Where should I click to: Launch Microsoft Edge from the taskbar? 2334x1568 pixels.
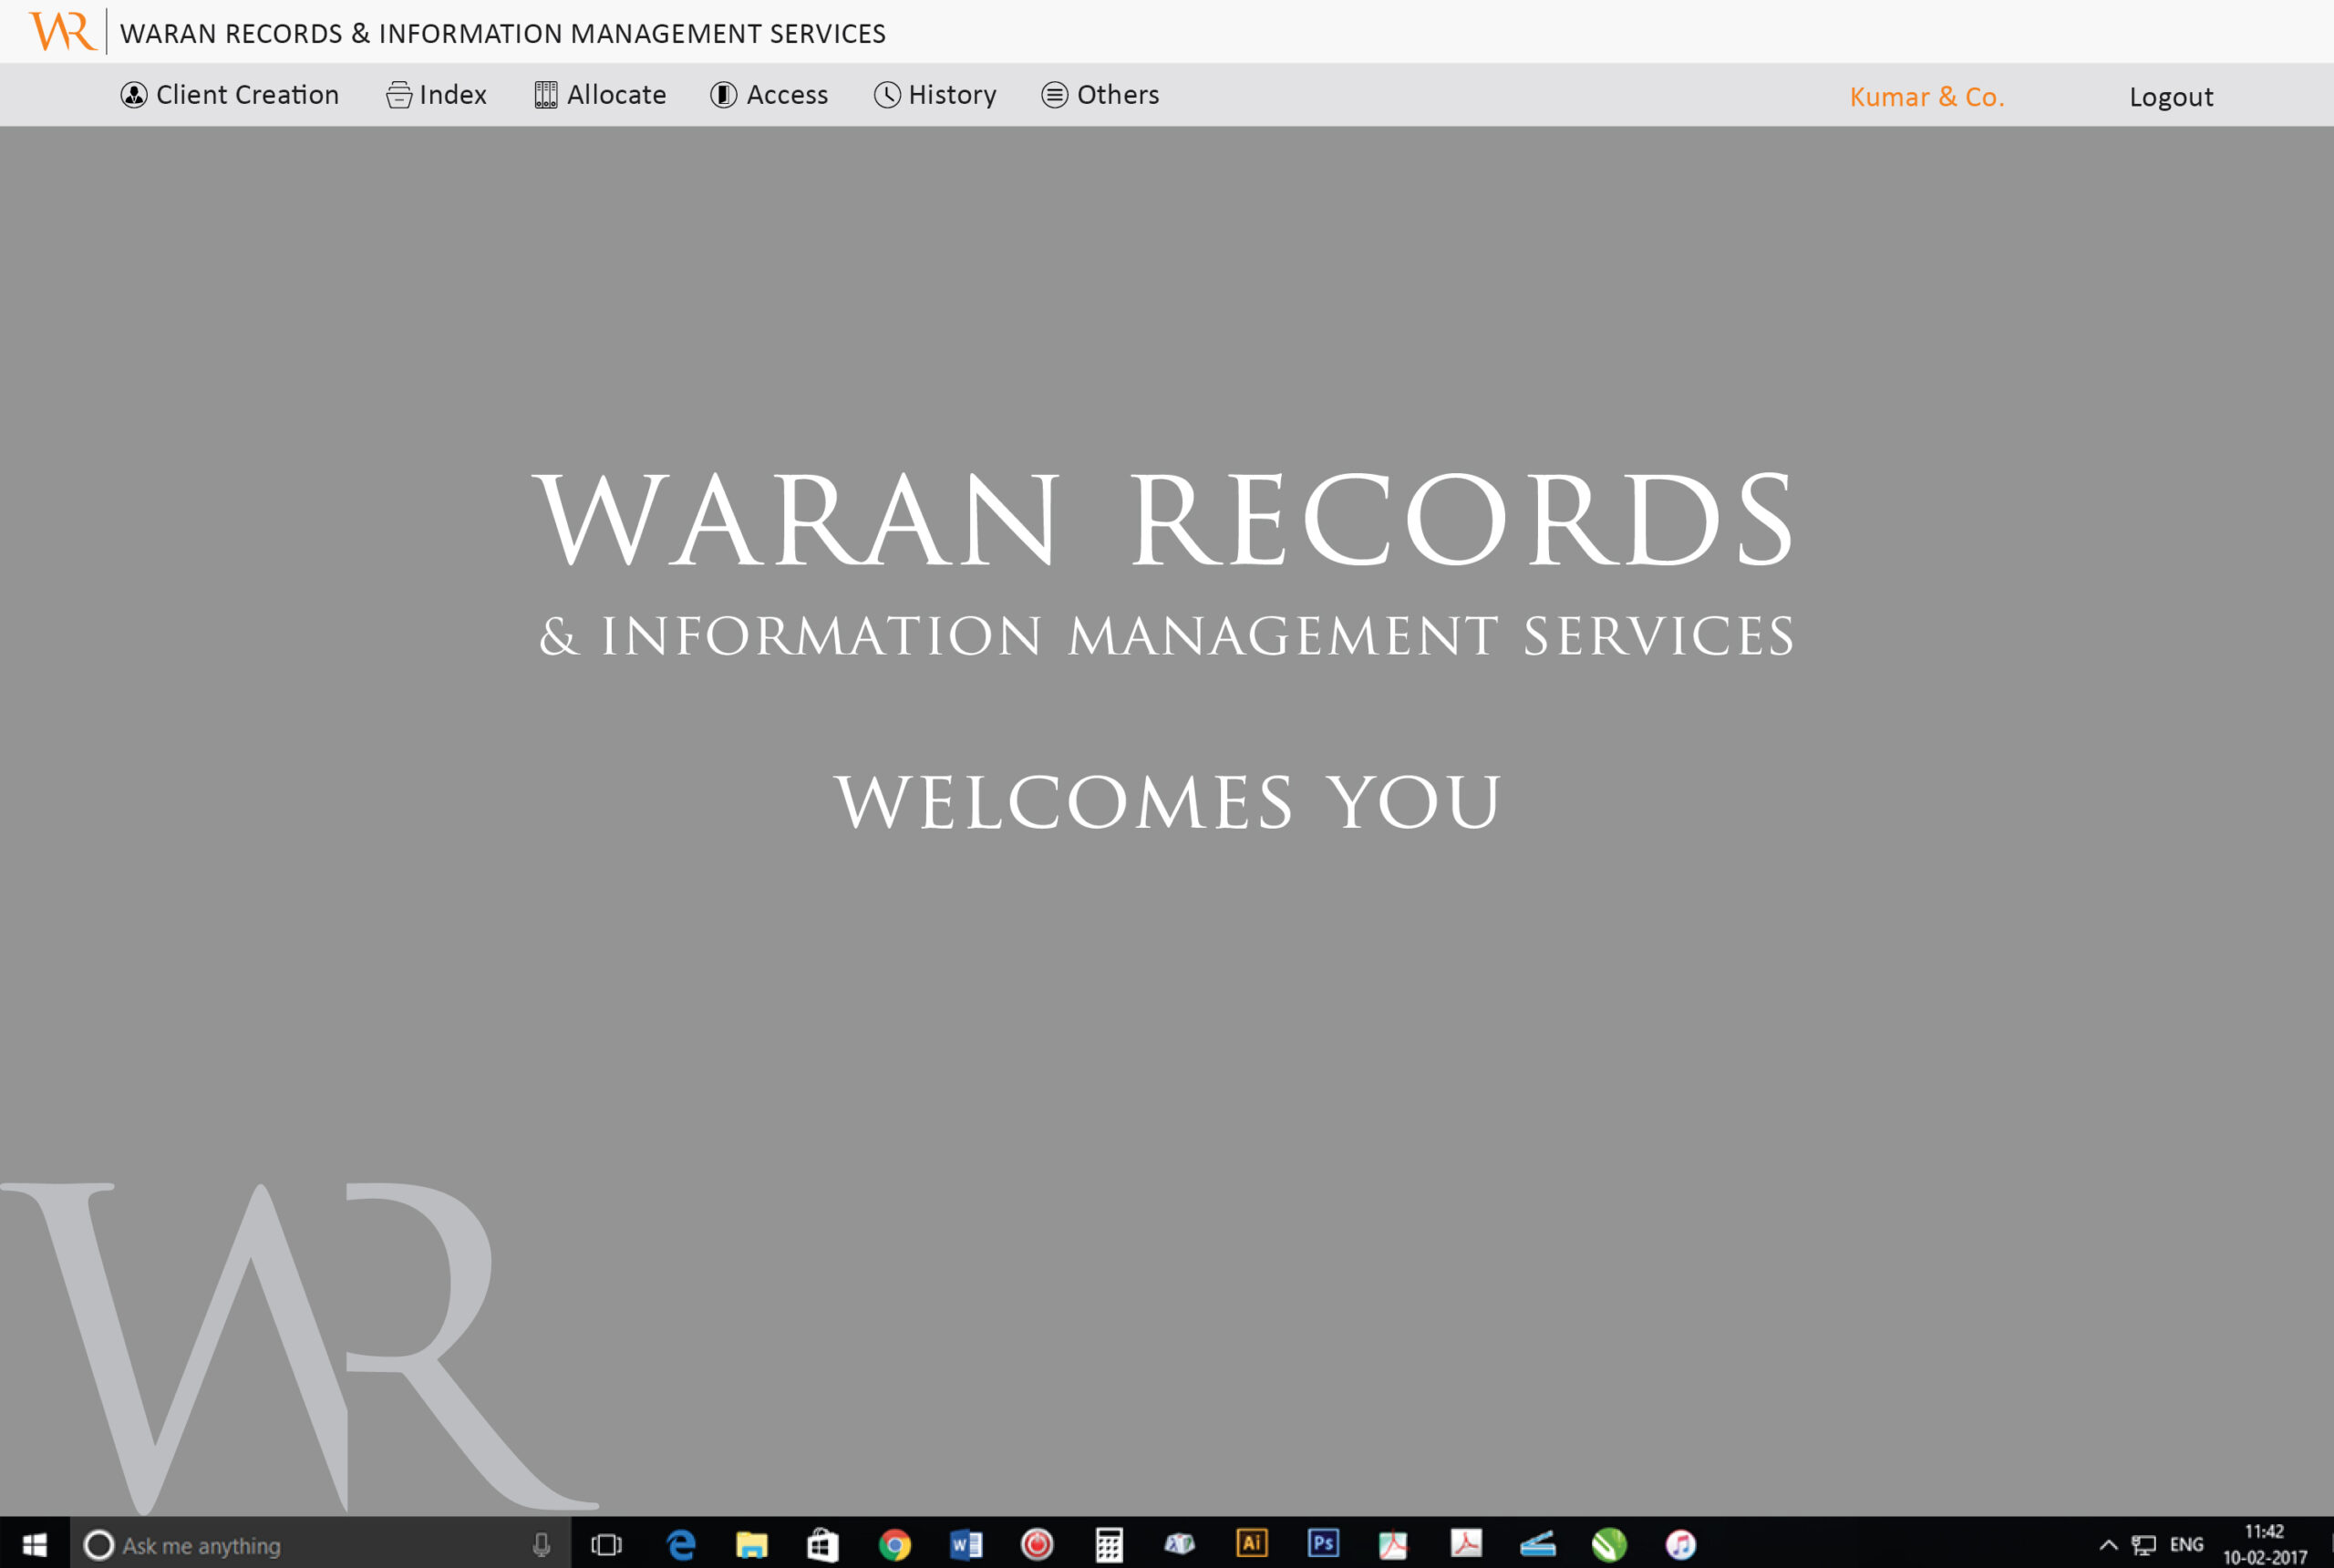(x=681, y=1545)
